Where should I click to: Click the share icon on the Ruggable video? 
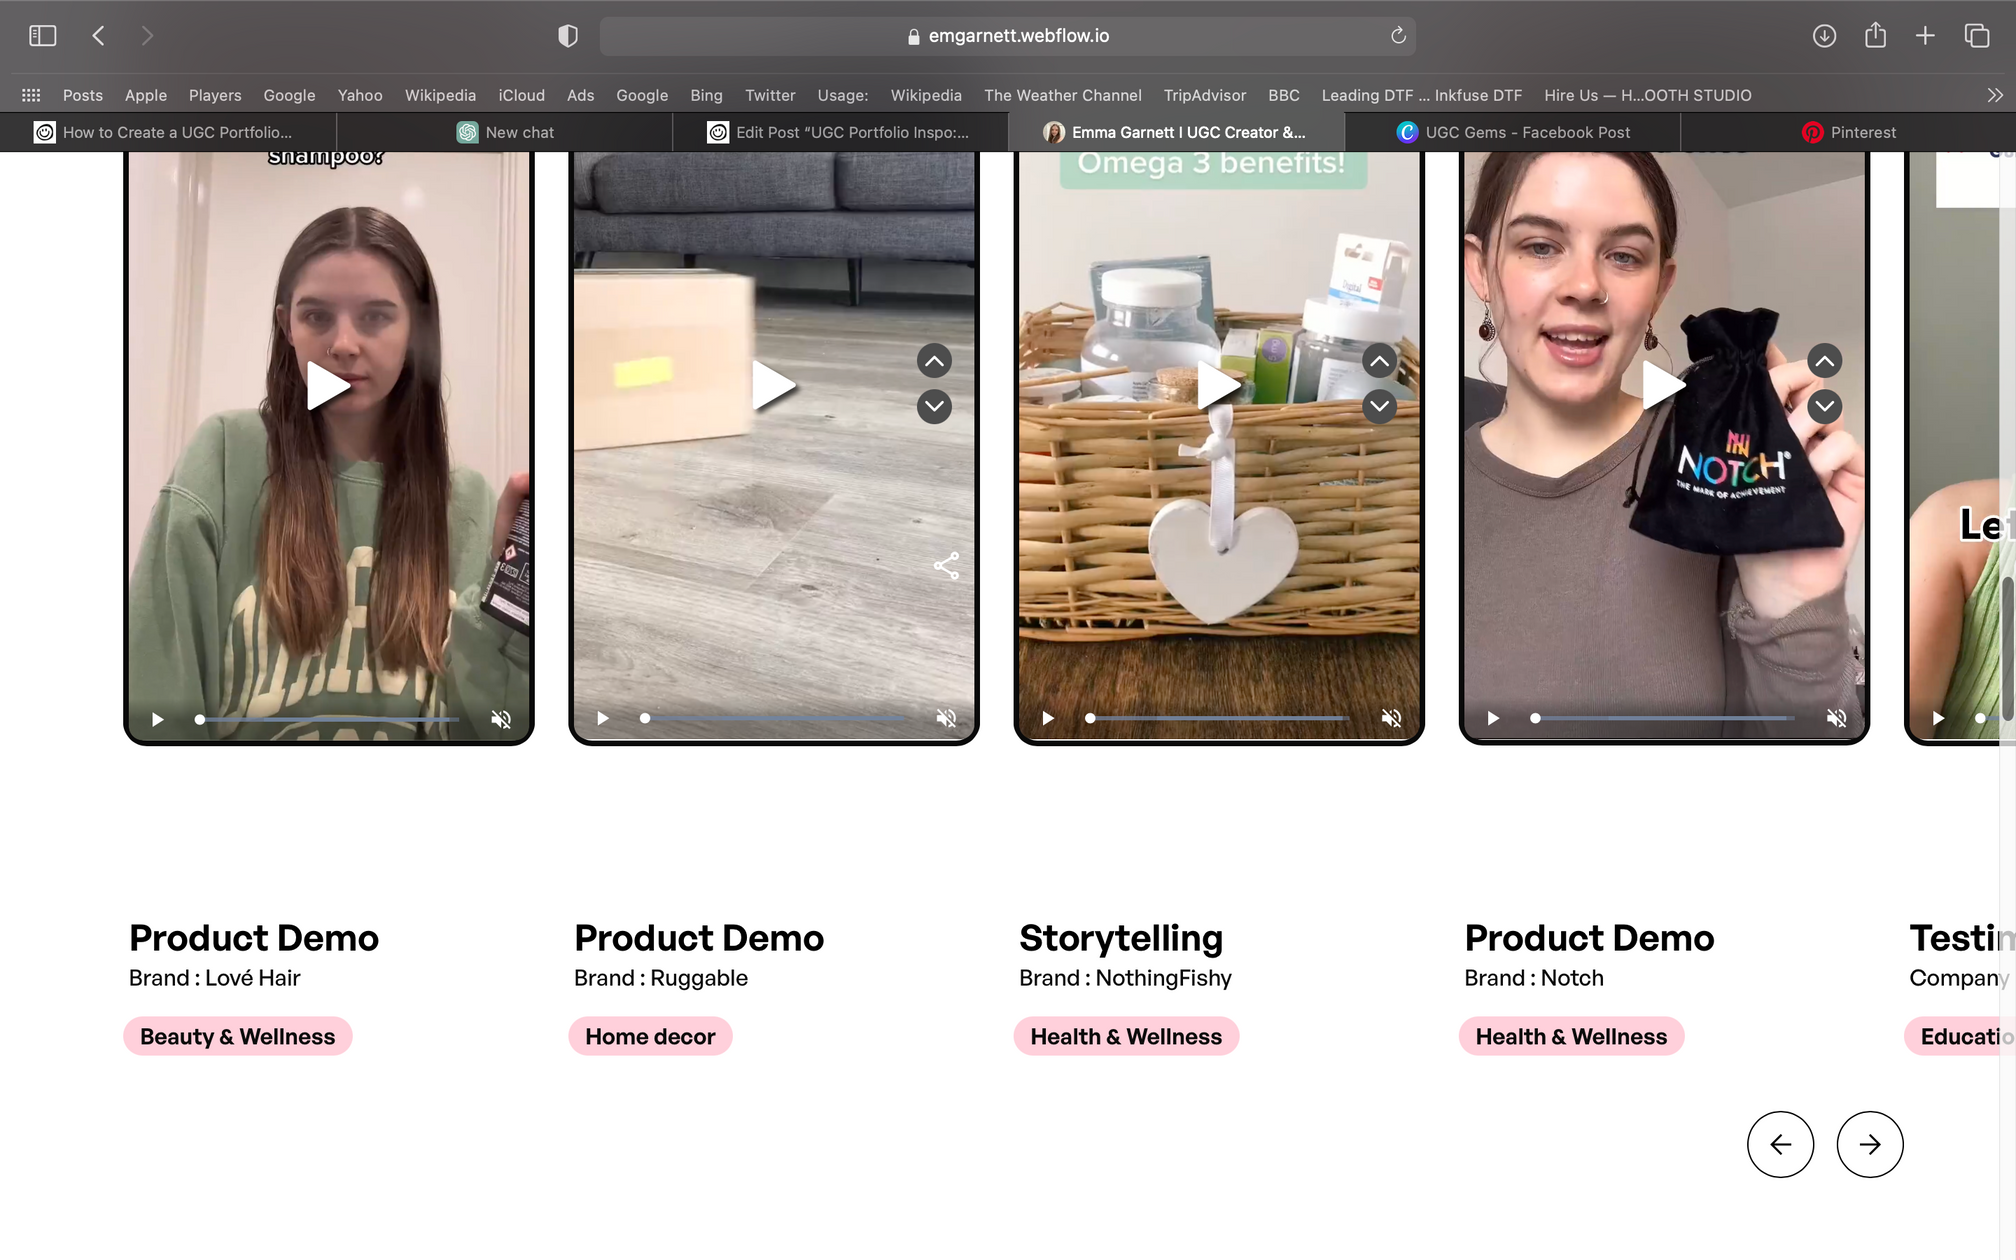(x=946, y=566)
